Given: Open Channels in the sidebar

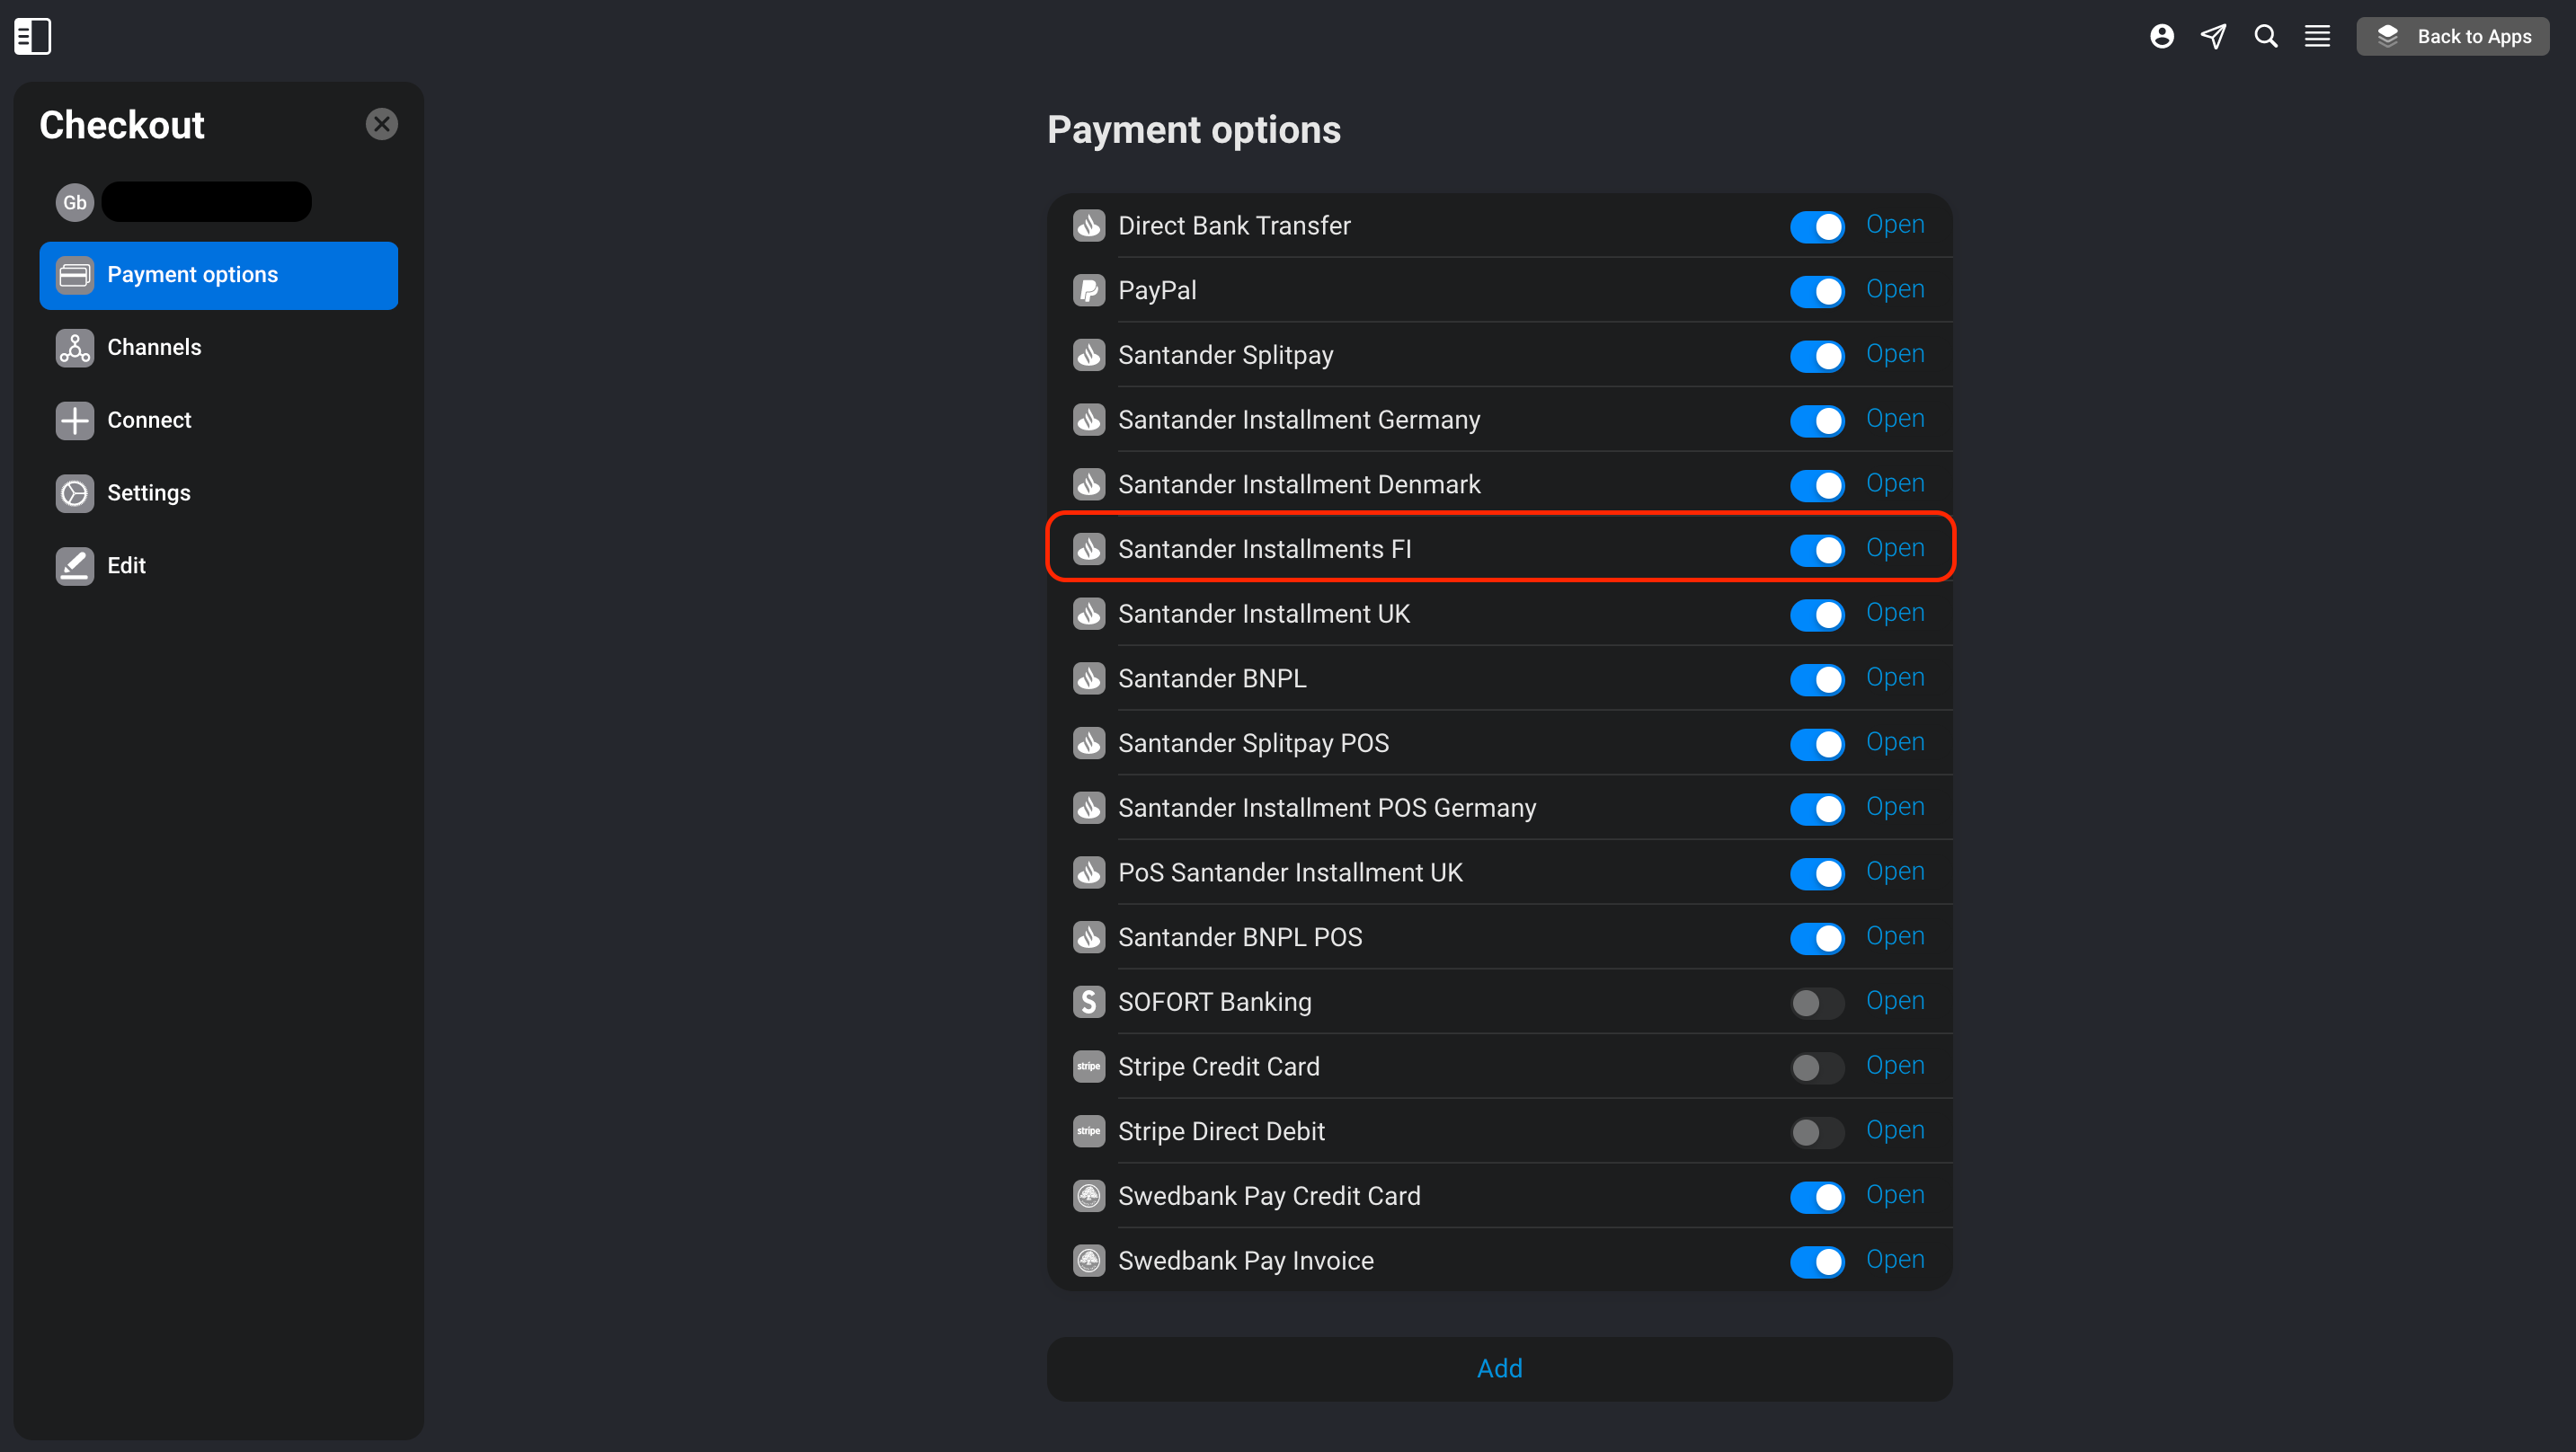Looking at the screenshot, I should tap(218, 348).
